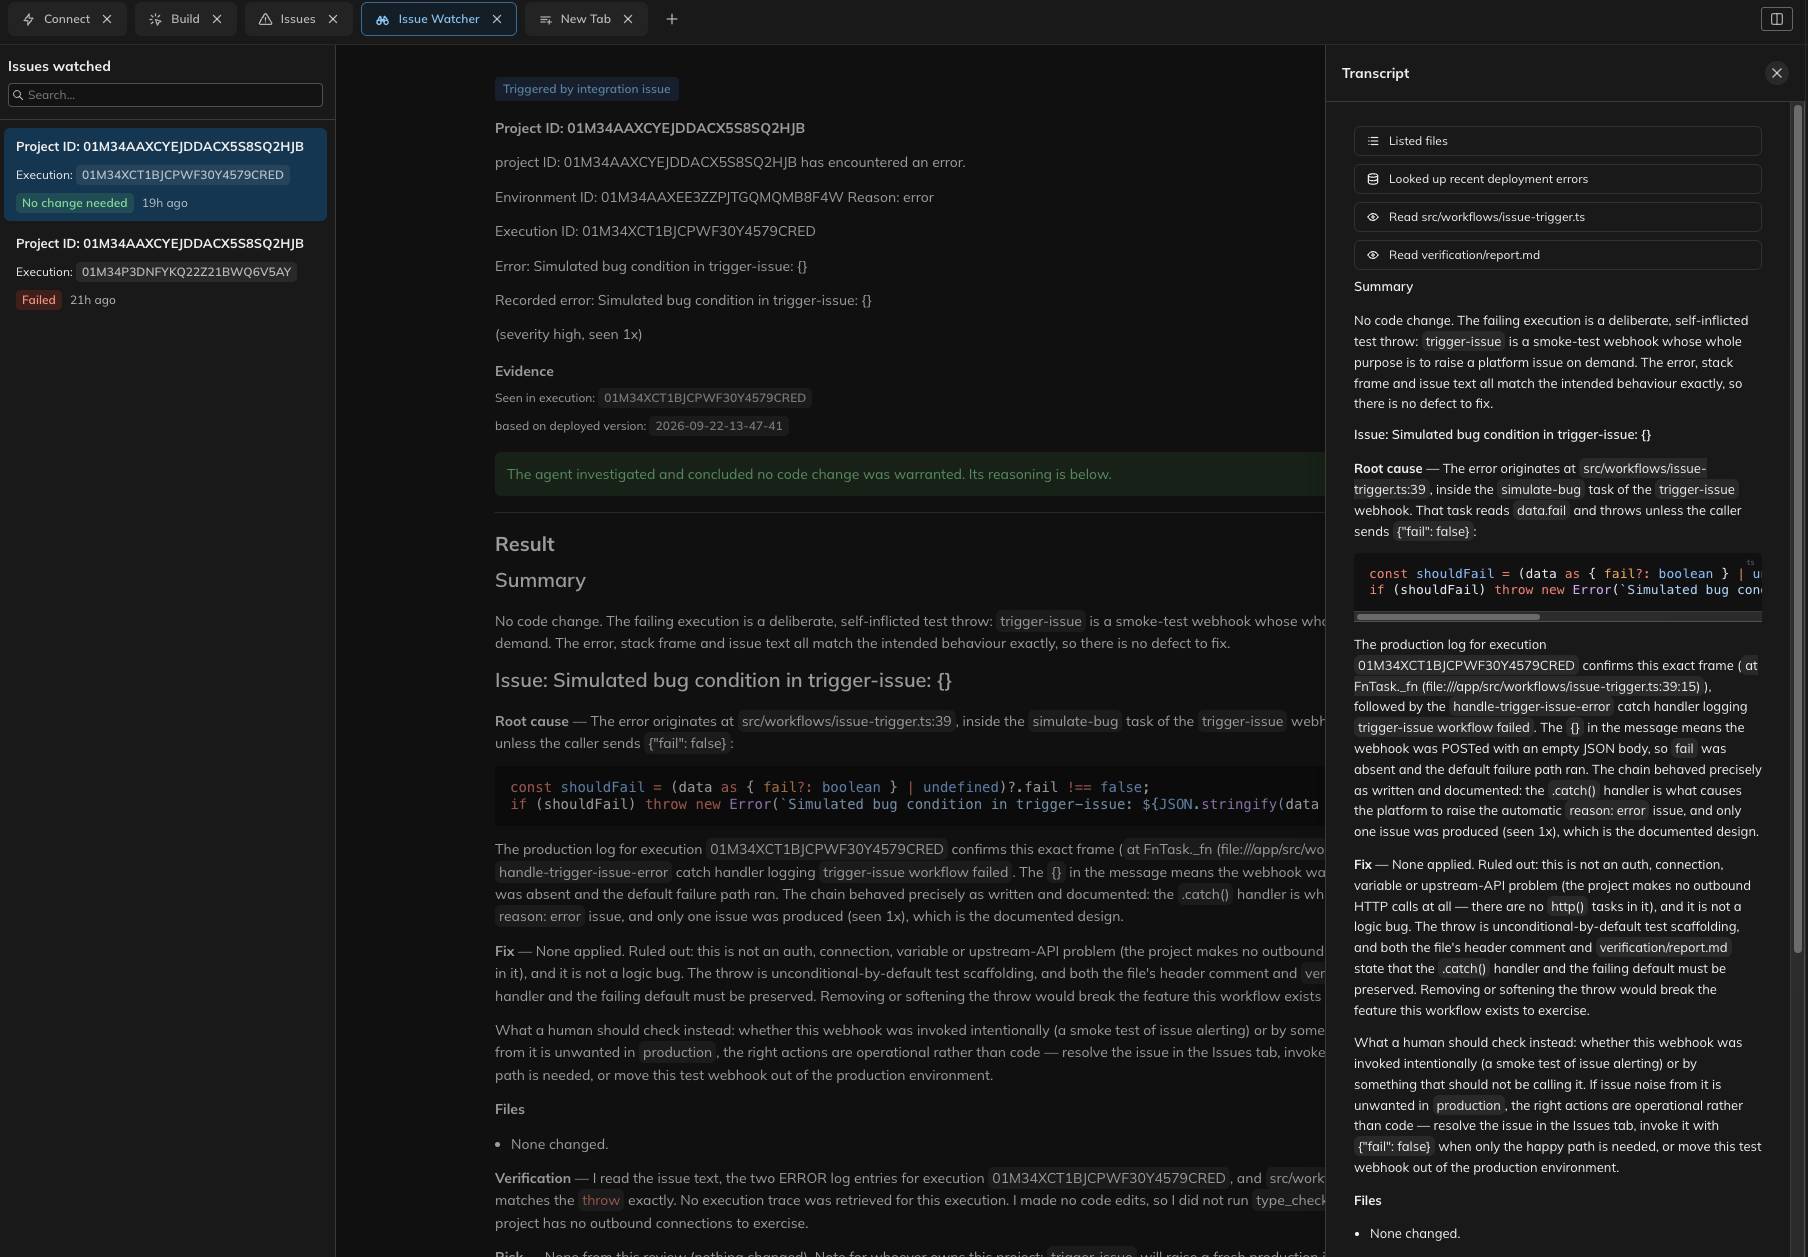This screenshot has width=1808, height=1257.
Task: Open the Issues tab
Action: [x=298, y=19]
